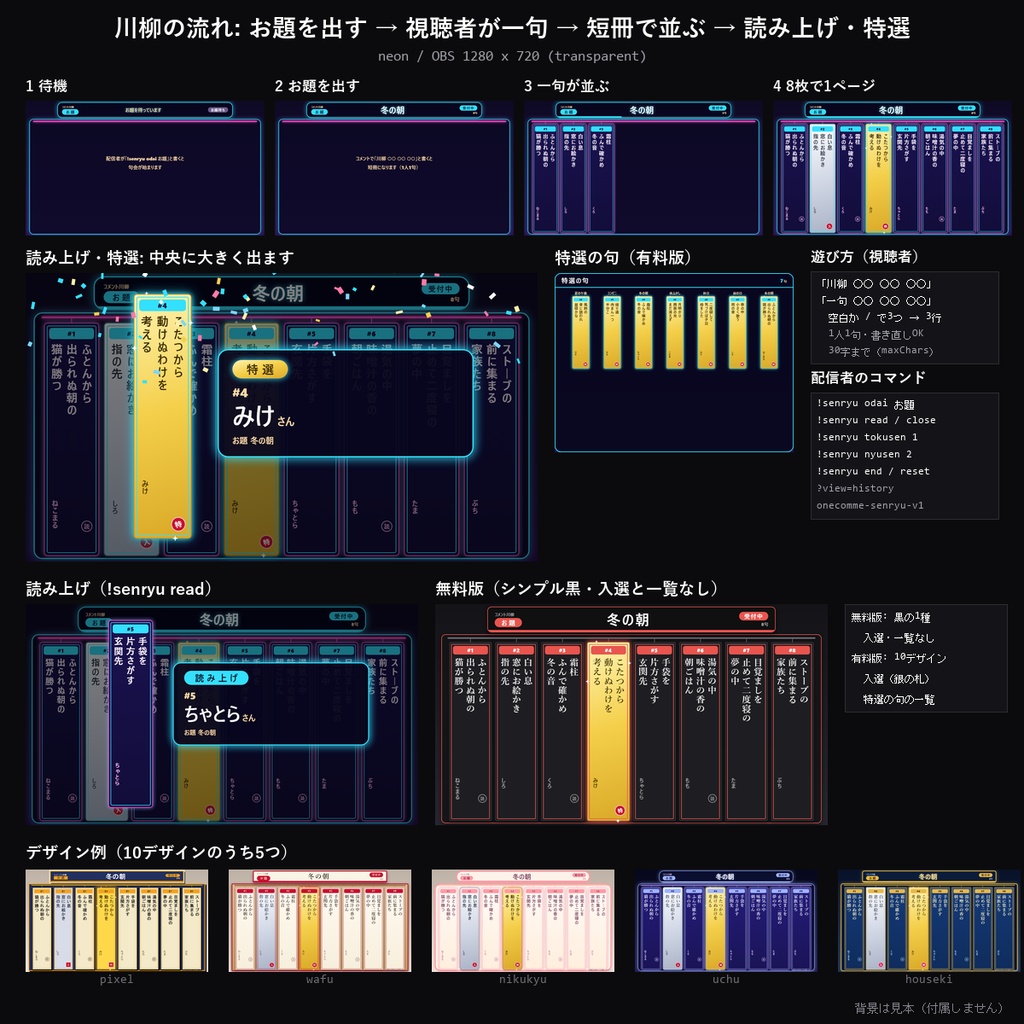This screenshot has width=1024, height=1024.
Task: Click the red 特 stamp on free-version card #4
Action: pyautogui.click(x=620, y=810)
